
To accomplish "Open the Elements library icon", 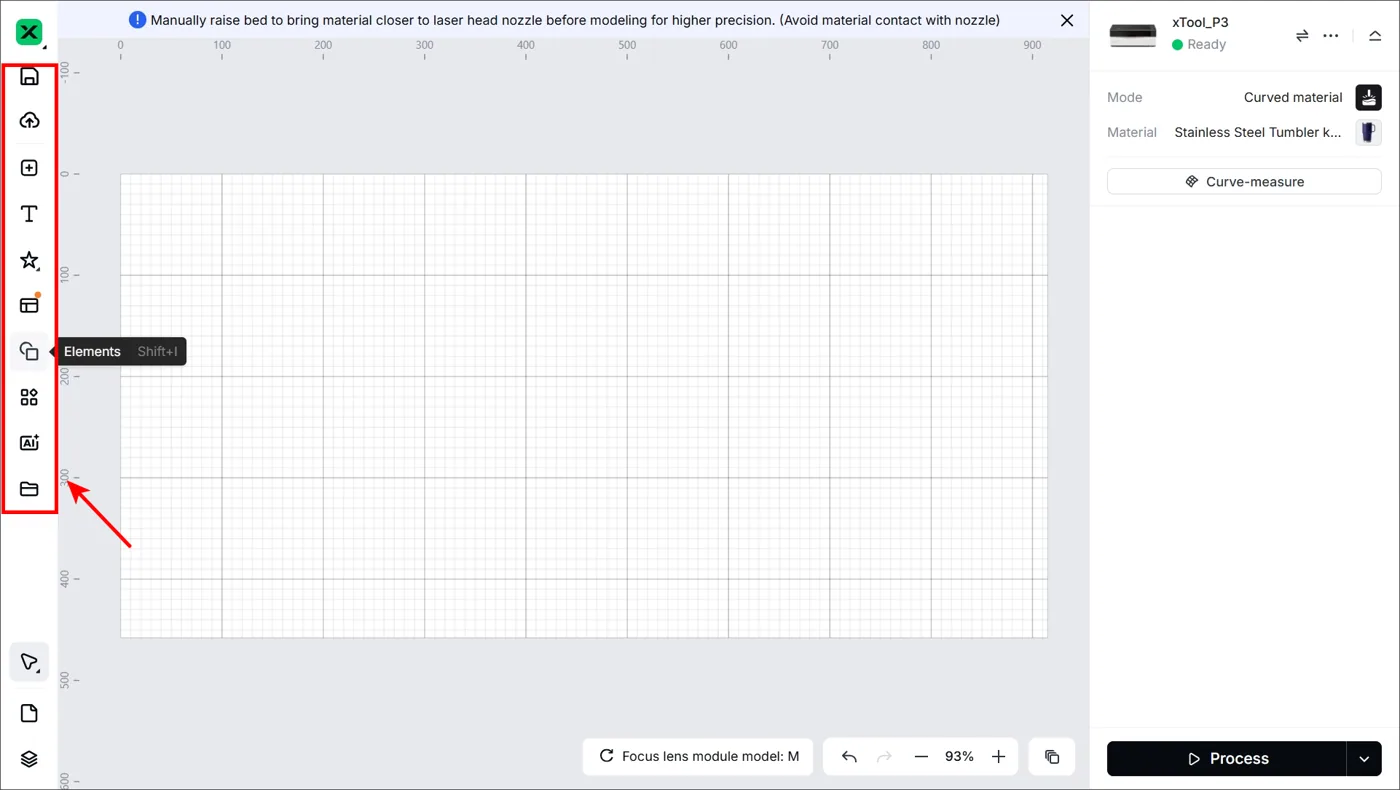I will (29, 351).
